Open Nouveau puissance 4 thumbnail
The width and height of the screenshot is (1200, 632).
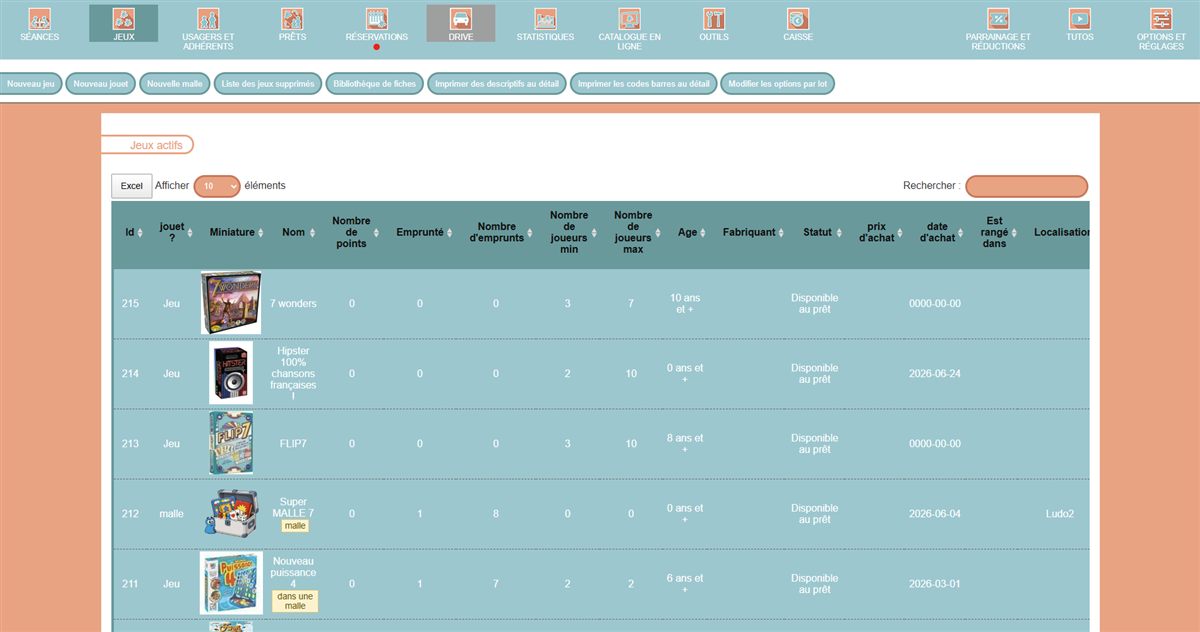coord(231,583)
